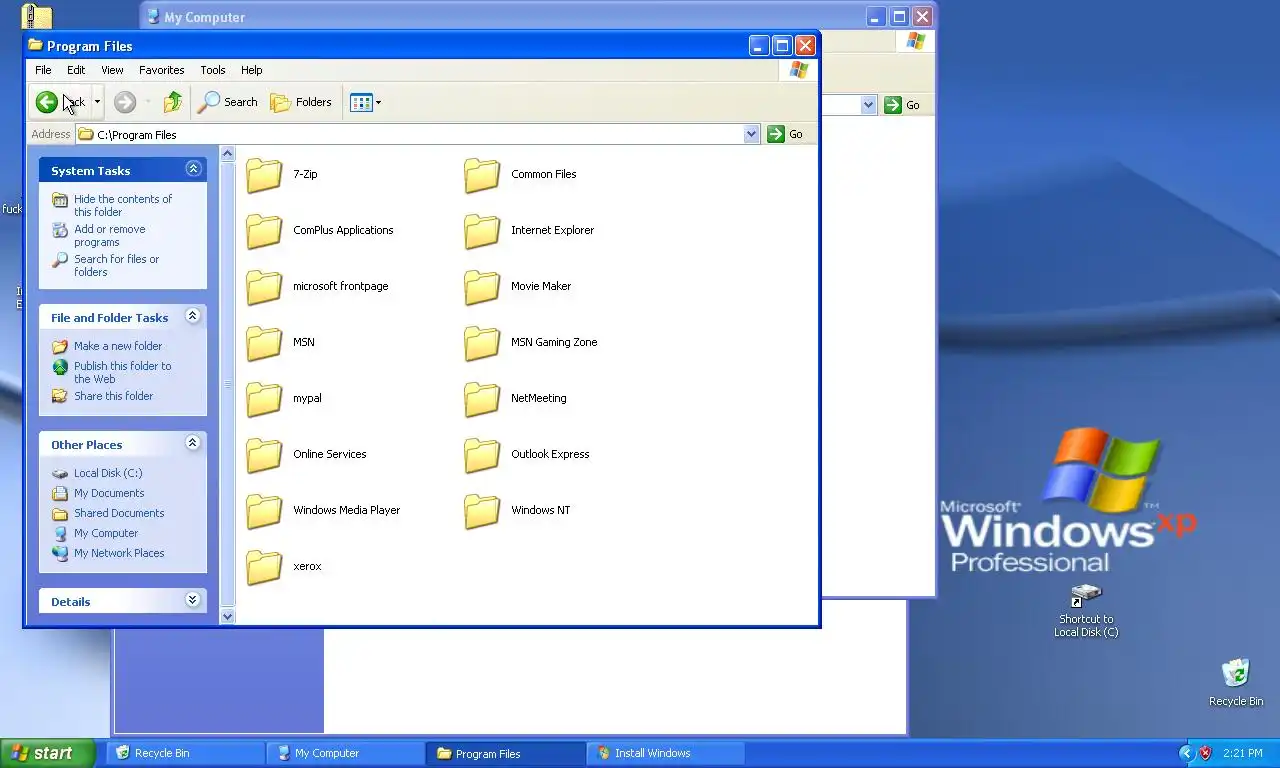The height and width of the screenshot is (768, 1280).
Task: Select the MSN folder icon
Action: 265,343
